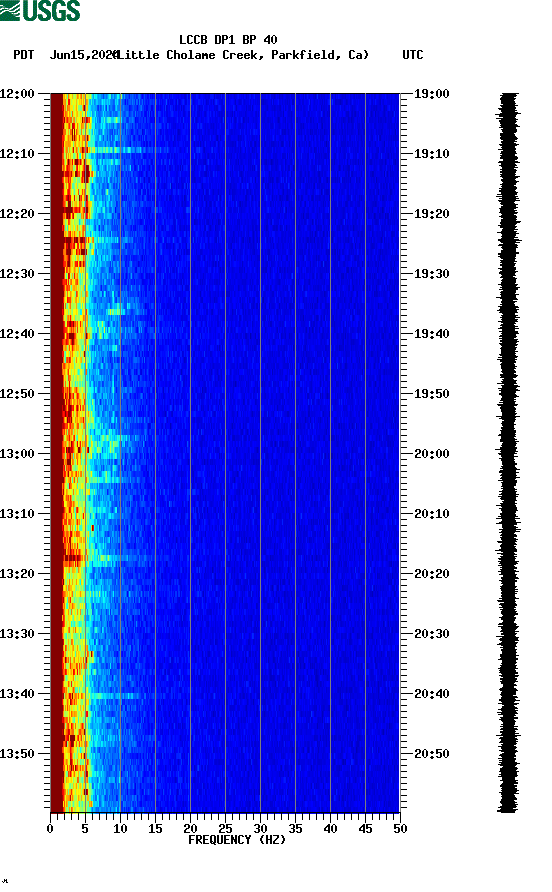Click the 13:50 PDT time label
Viewport: 552px width, 892px height.
tap(17, 754)
